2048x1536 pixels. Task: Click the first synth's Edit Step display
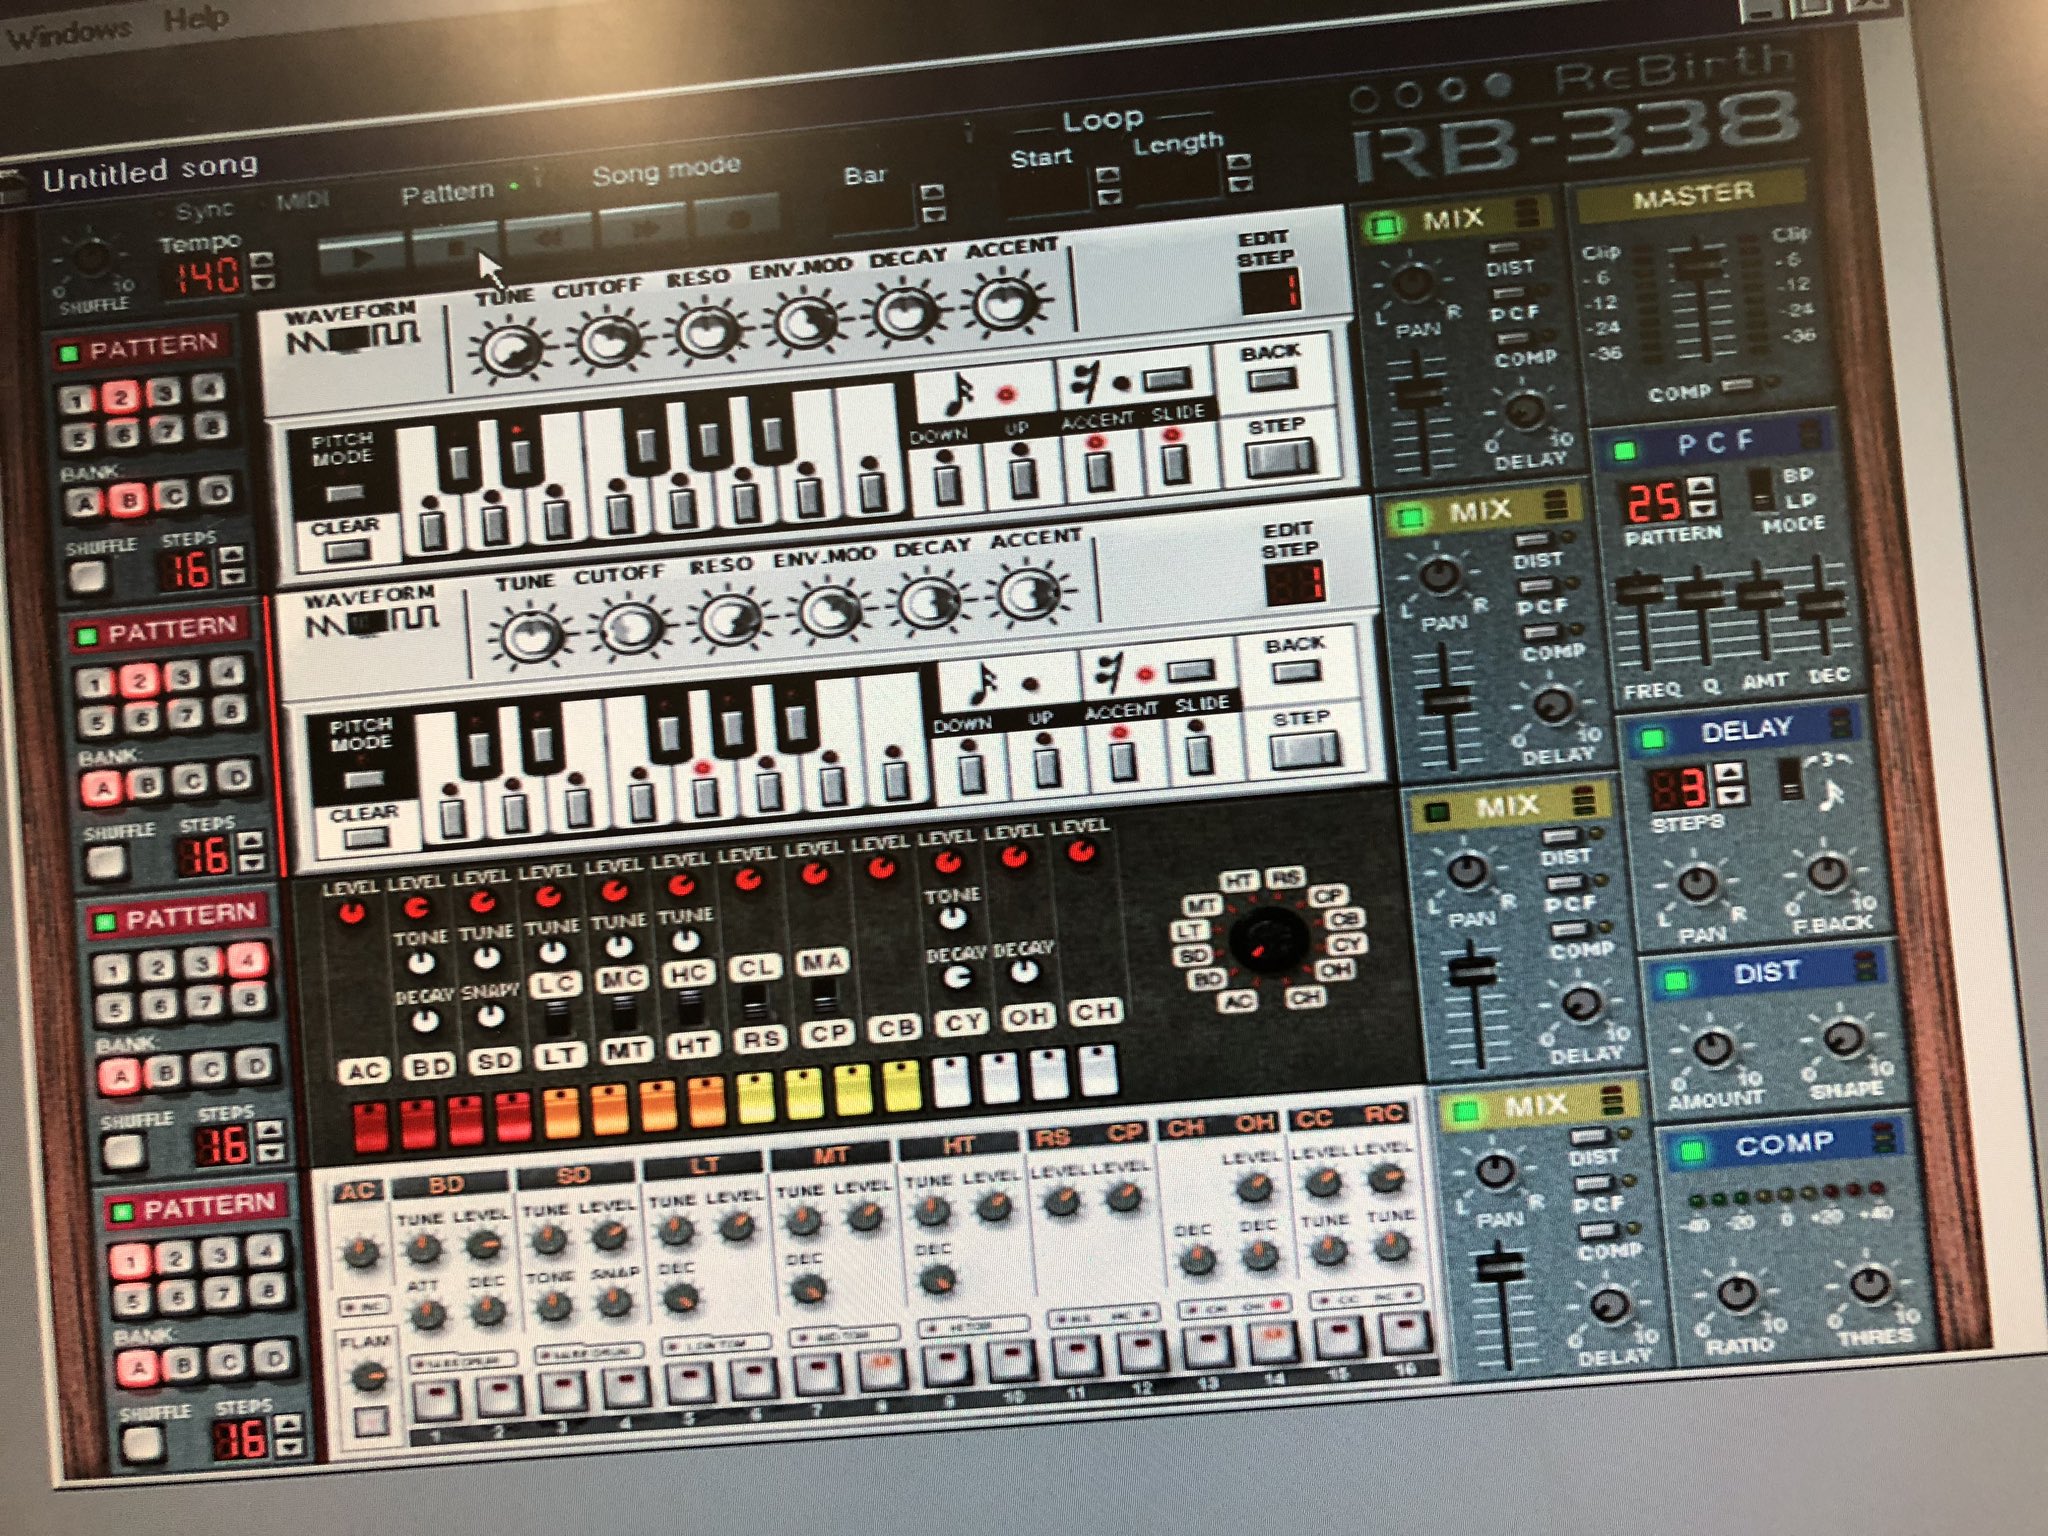1270,291
